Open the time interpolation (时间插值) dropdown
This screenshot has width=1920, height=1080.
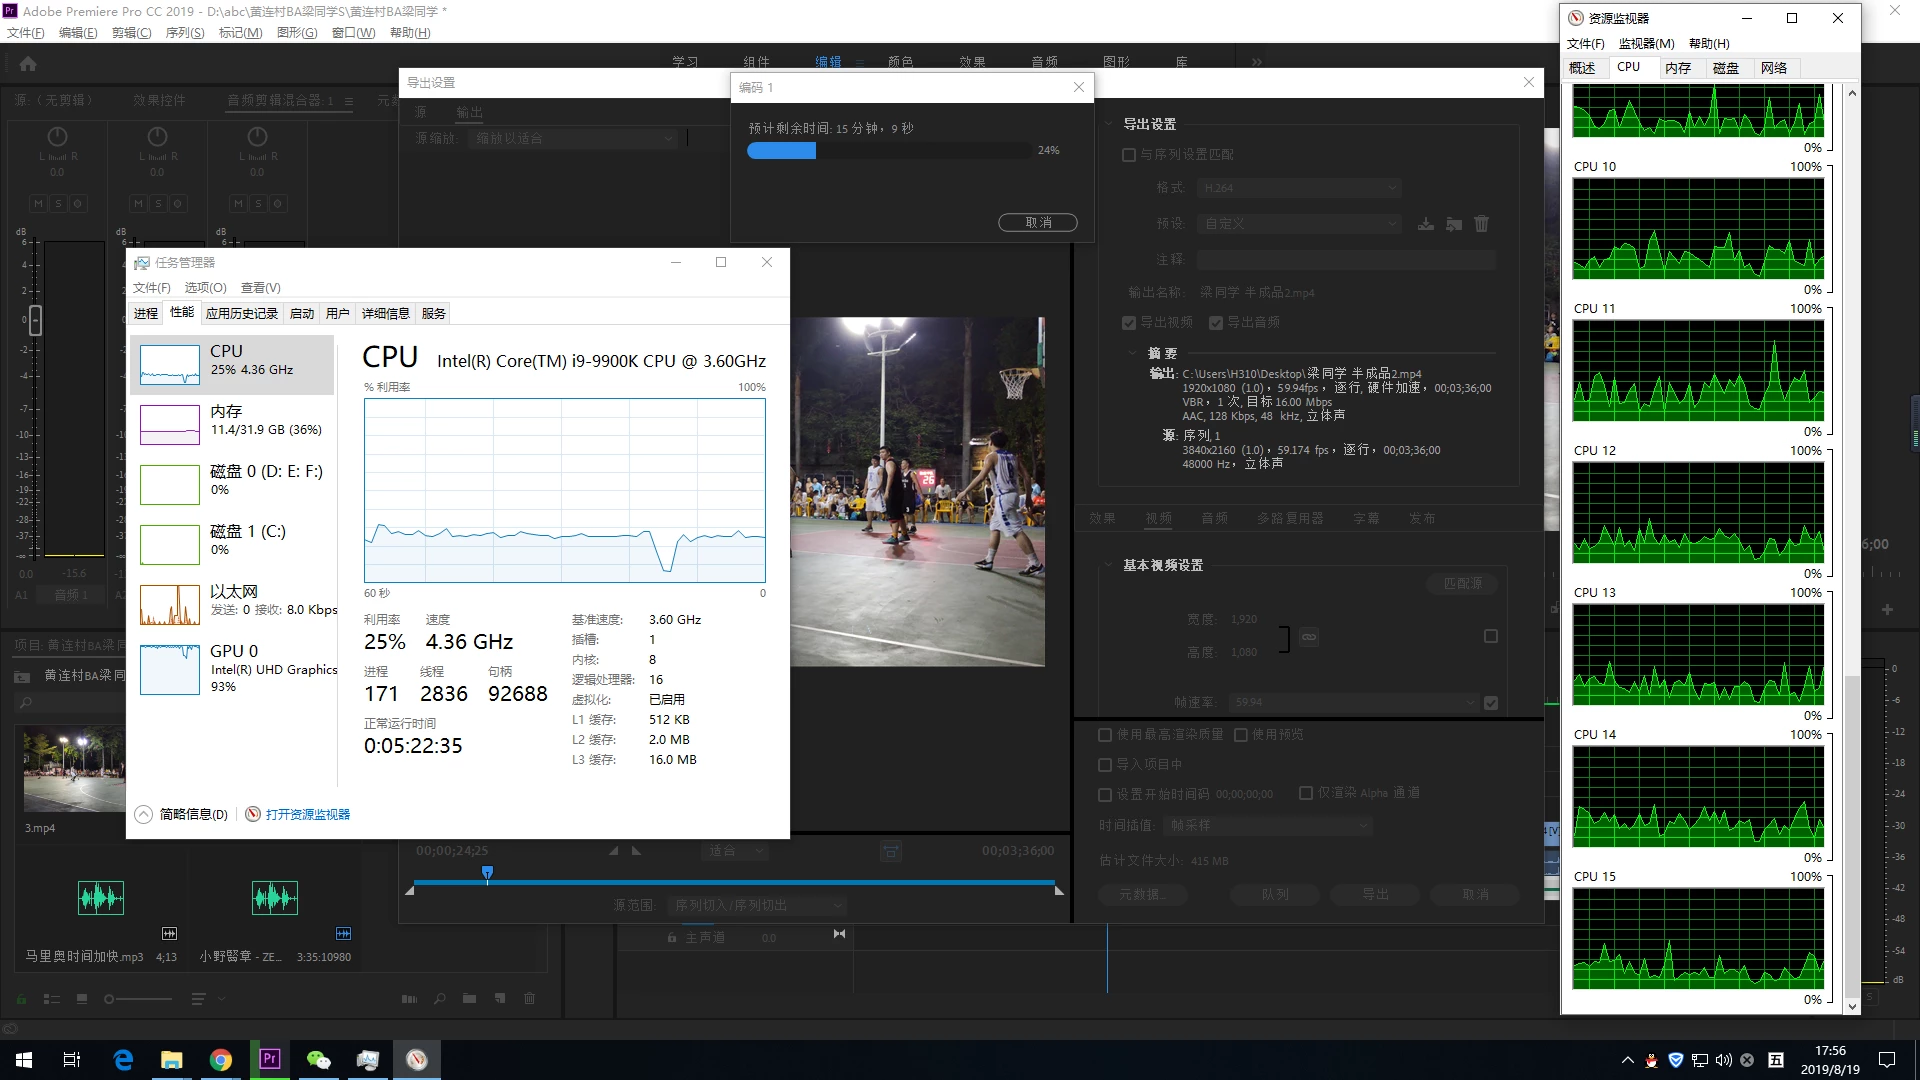(1267, 826)
